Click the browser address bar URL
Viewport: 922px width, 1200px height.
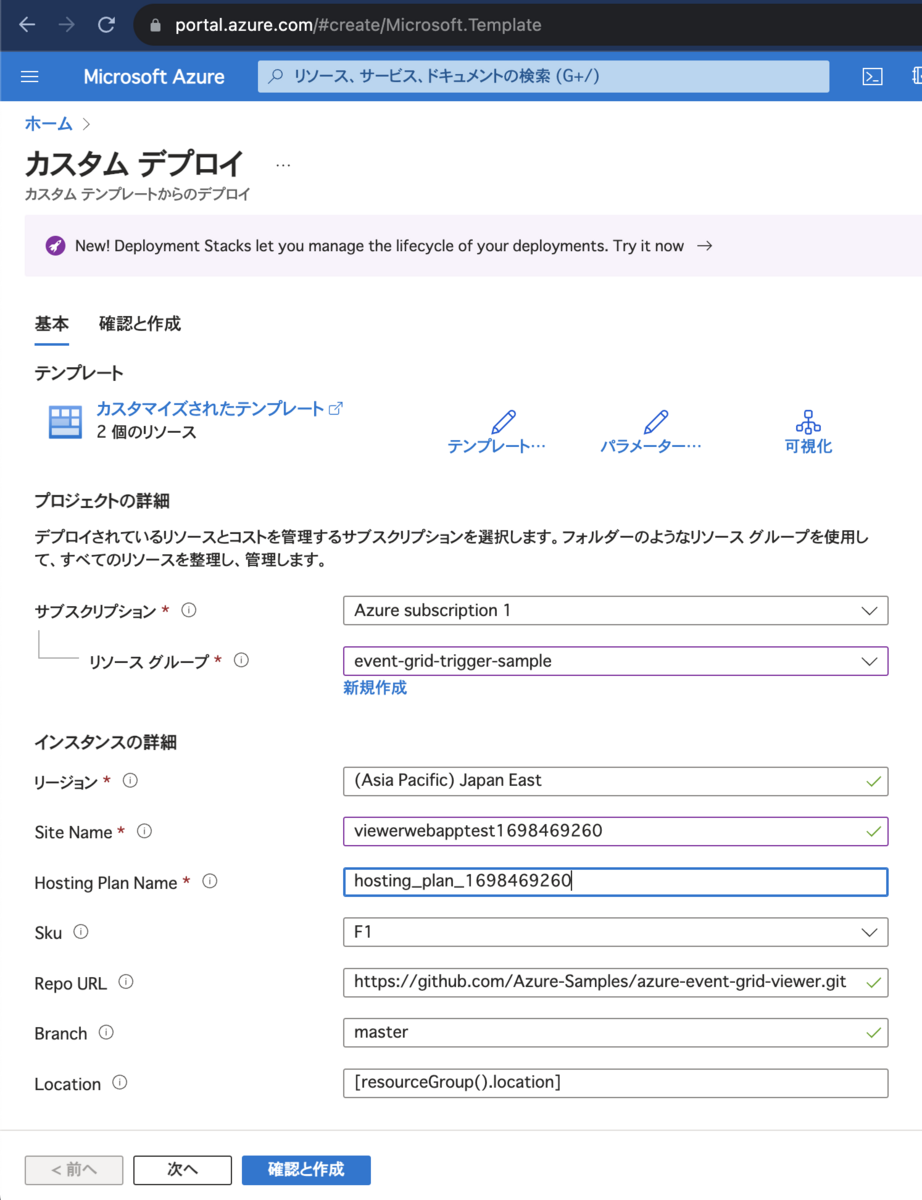(x=358, y=26)
